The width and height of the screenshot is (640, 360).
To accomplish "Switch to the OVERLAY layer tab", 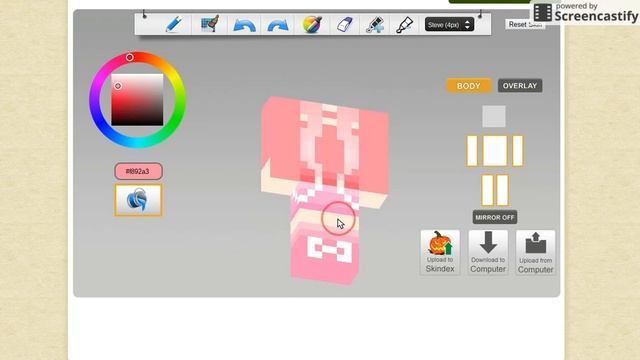I will point(520,86).
